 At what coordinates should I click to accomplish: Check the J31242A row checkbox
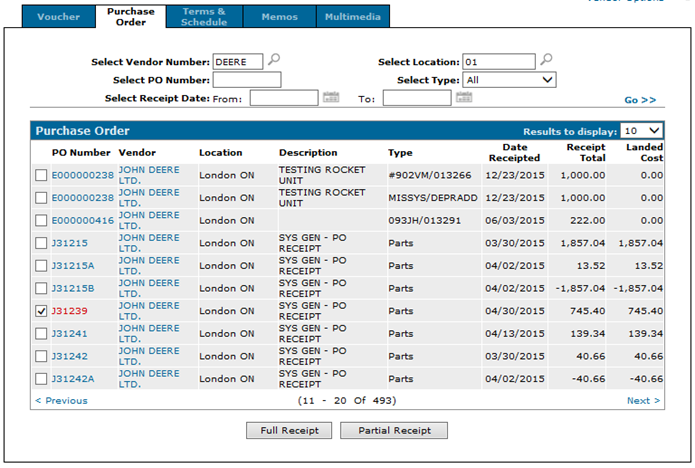pyautogui.click(x=41, y=378)
